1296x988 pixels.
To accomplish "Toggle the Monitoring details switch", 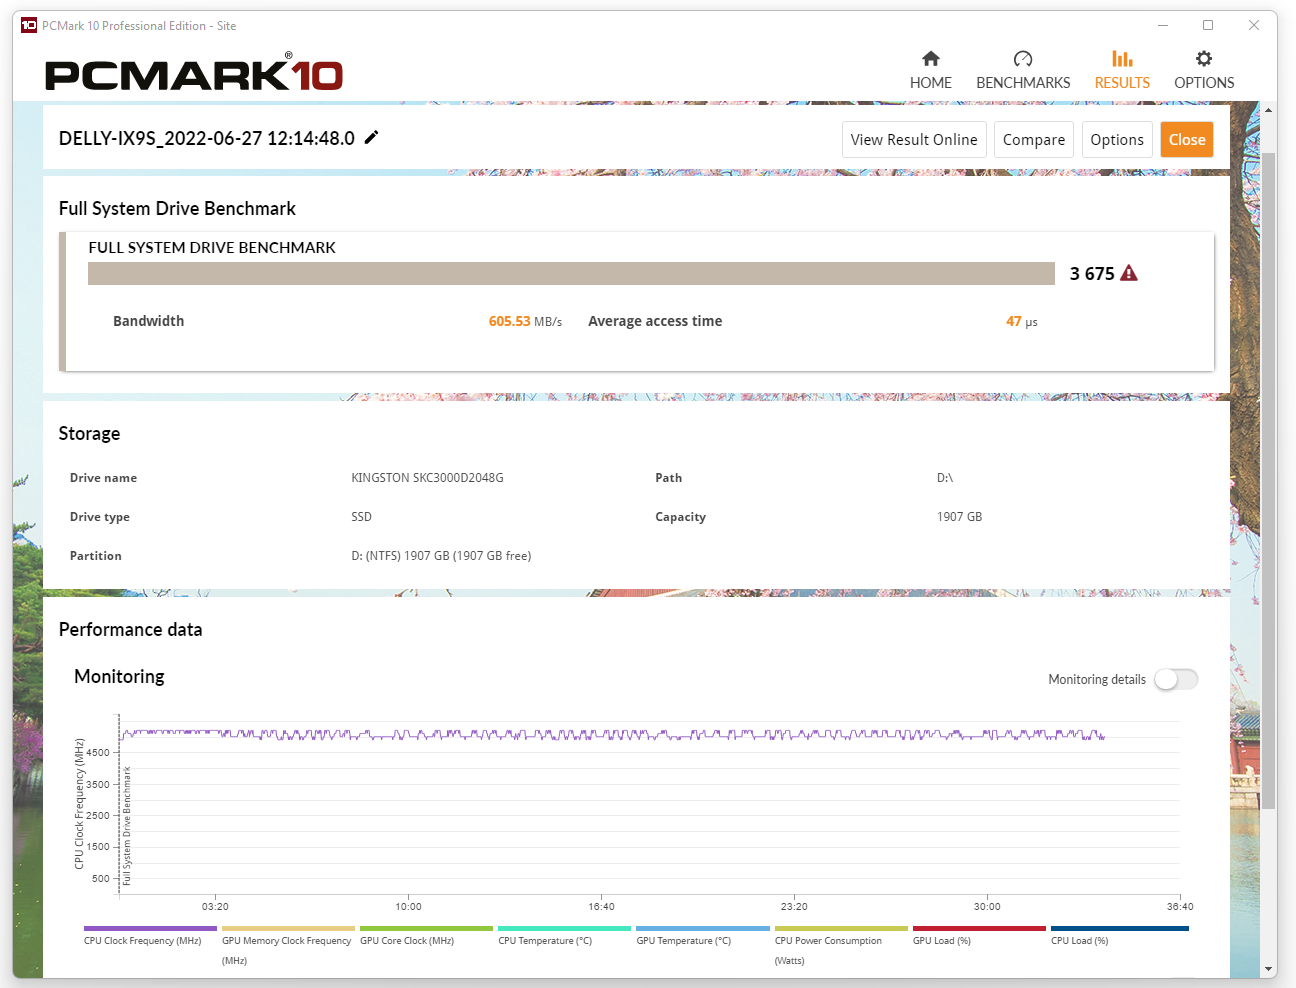I will click(1175, 679).
